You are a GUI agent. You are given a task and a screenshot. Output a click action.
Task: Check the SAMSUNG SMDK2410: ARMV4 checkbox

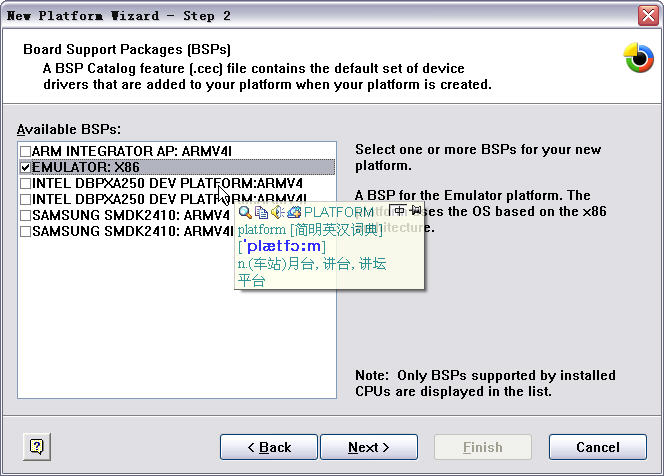25,215
